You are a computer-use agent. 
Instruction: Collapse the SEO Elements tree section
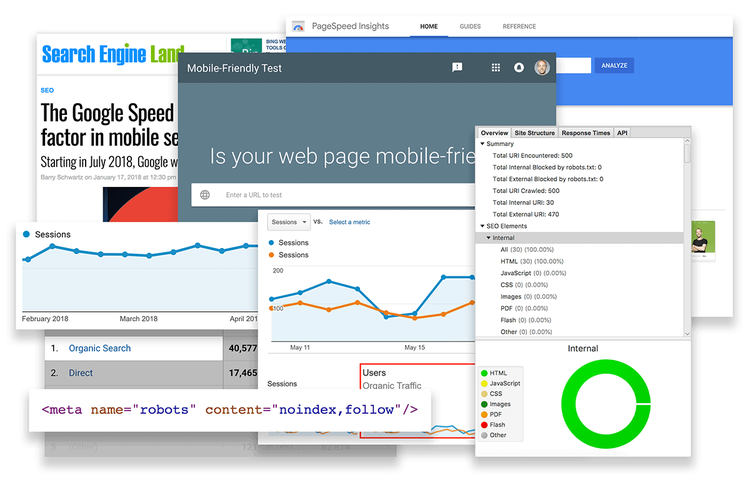(x=482, y=226)
